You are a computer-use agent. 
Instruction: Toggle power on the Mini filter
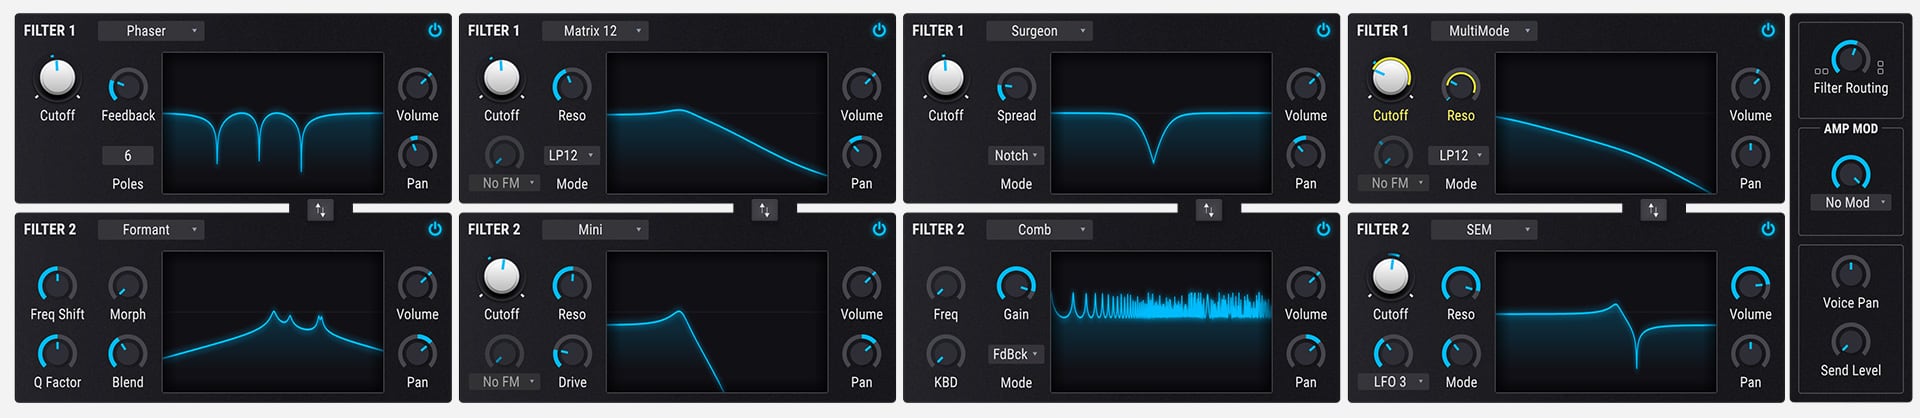(x=879, y=229)
